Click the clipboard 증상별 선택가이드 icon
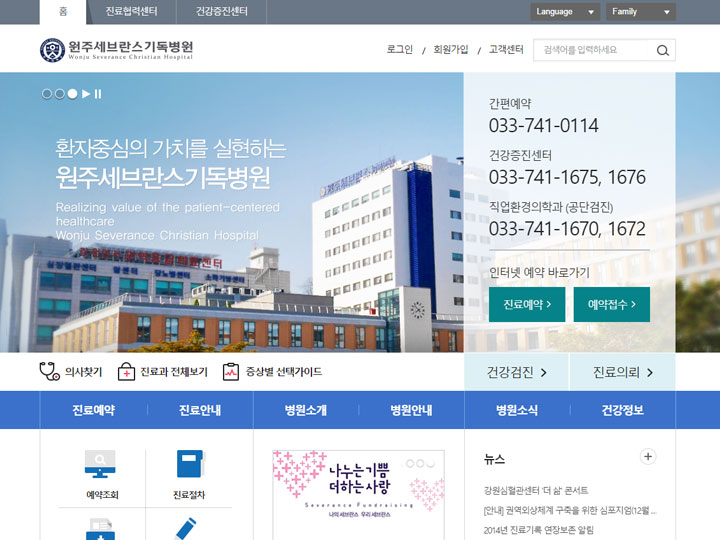The image size is (720, 540). pyautogui.click(x=231, y=371)
